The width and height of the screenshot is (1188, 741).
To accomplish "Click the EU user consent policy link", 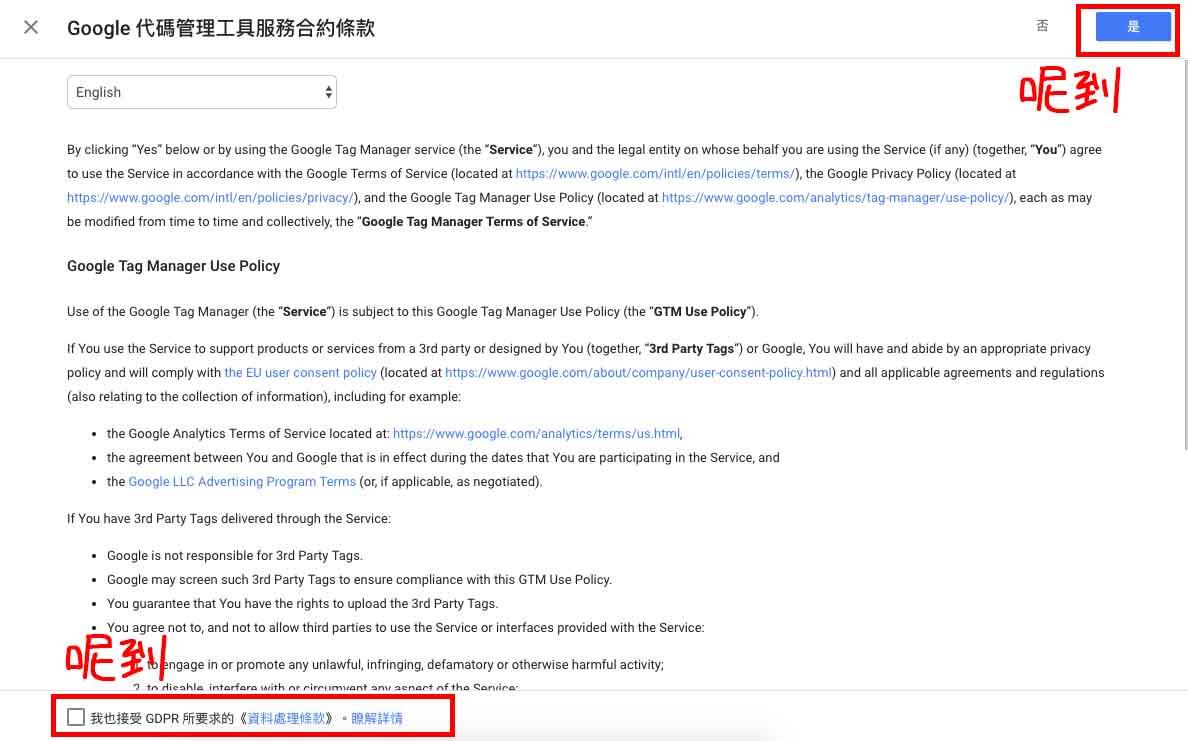I will [x=300, y=373].
